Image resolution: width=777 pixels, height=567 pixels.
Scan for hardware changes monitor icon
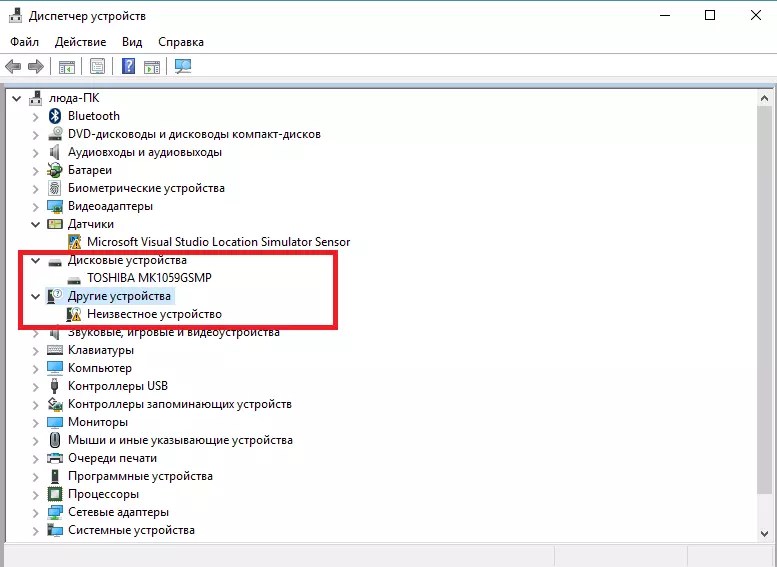(183, 66)
